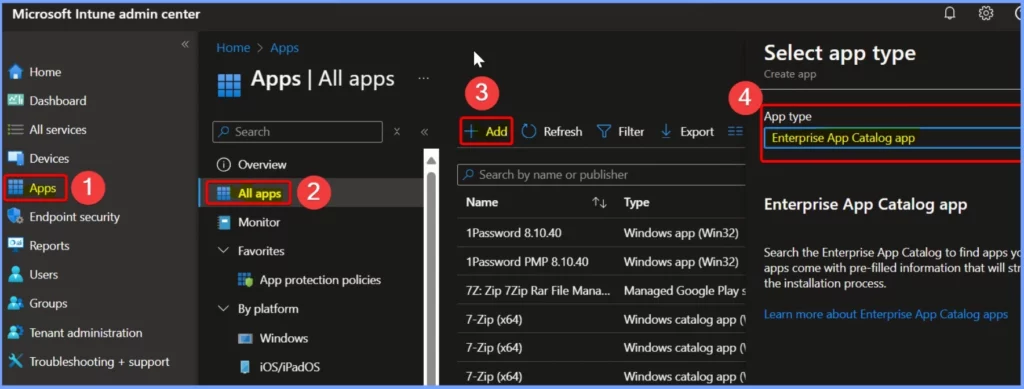Screen dimensions: 1024x389
Task: Collapse the Favorites group
Action: [x=224, y=251]
